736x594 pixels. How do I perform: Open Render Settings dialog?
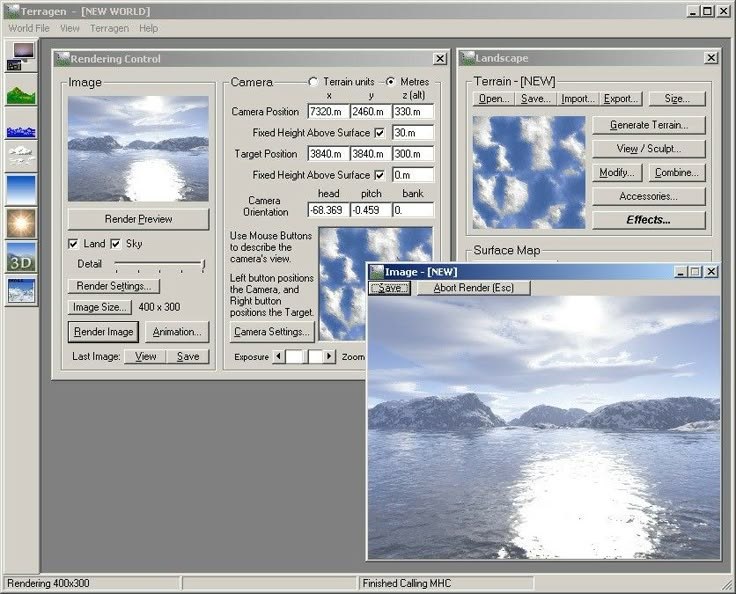coord(114,286)
